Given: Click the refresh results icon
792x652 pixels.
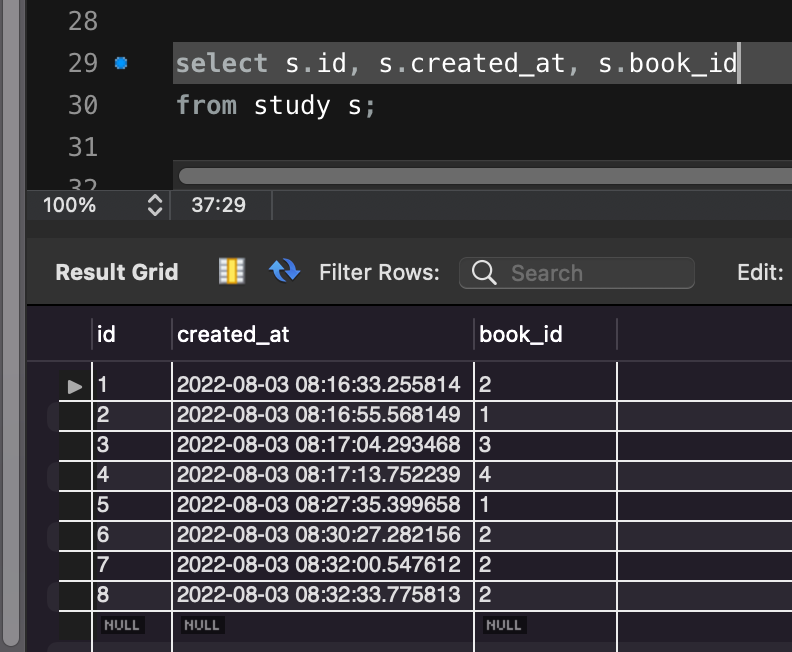Looking at the screenshot, I should pos(284,271).
